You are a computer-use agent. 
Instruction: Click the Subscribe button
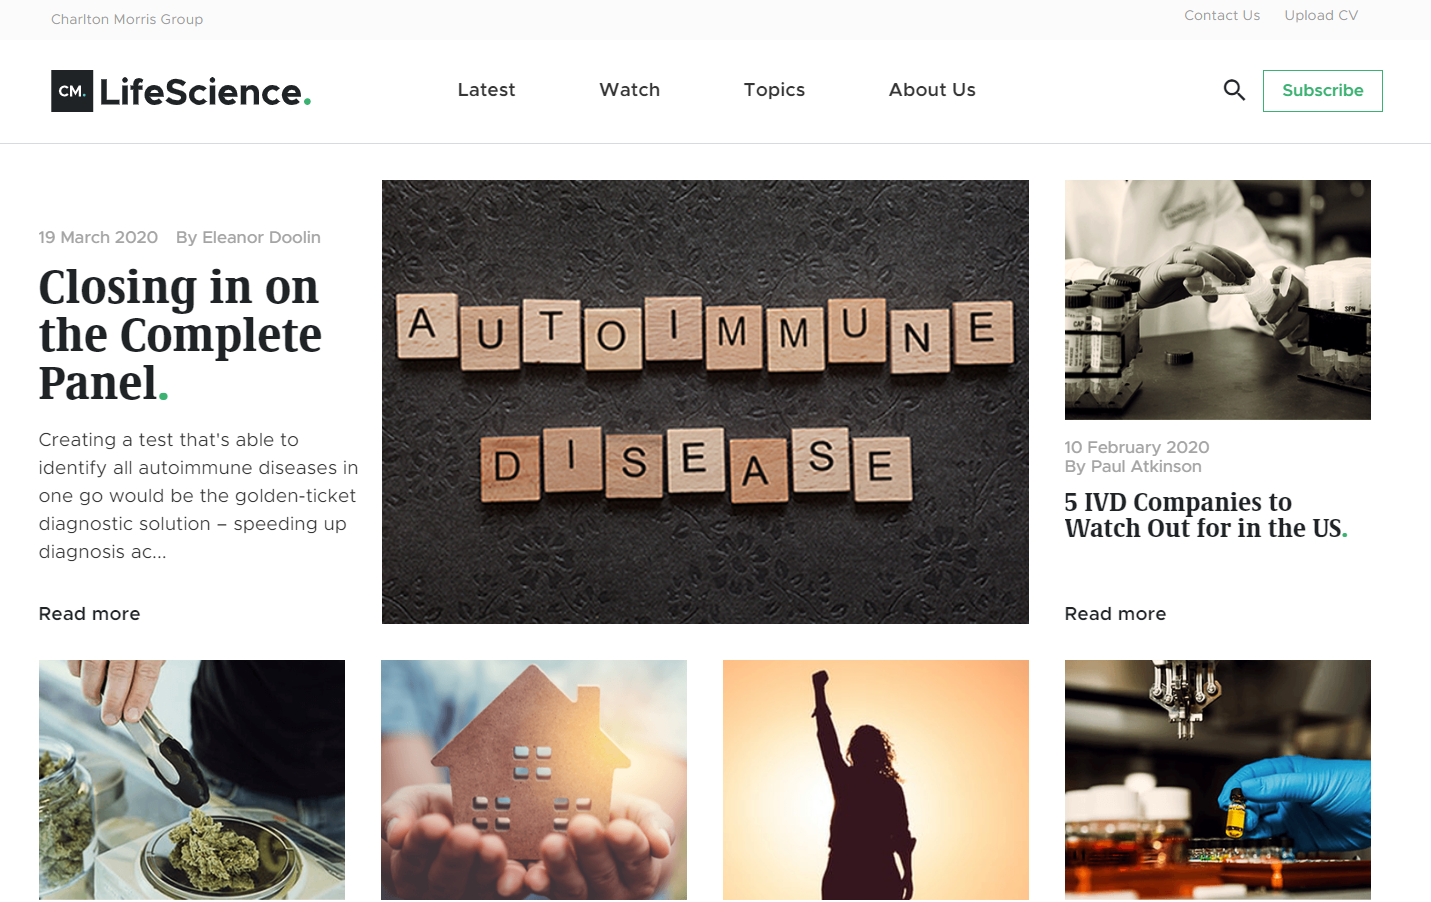point(1322,91)
